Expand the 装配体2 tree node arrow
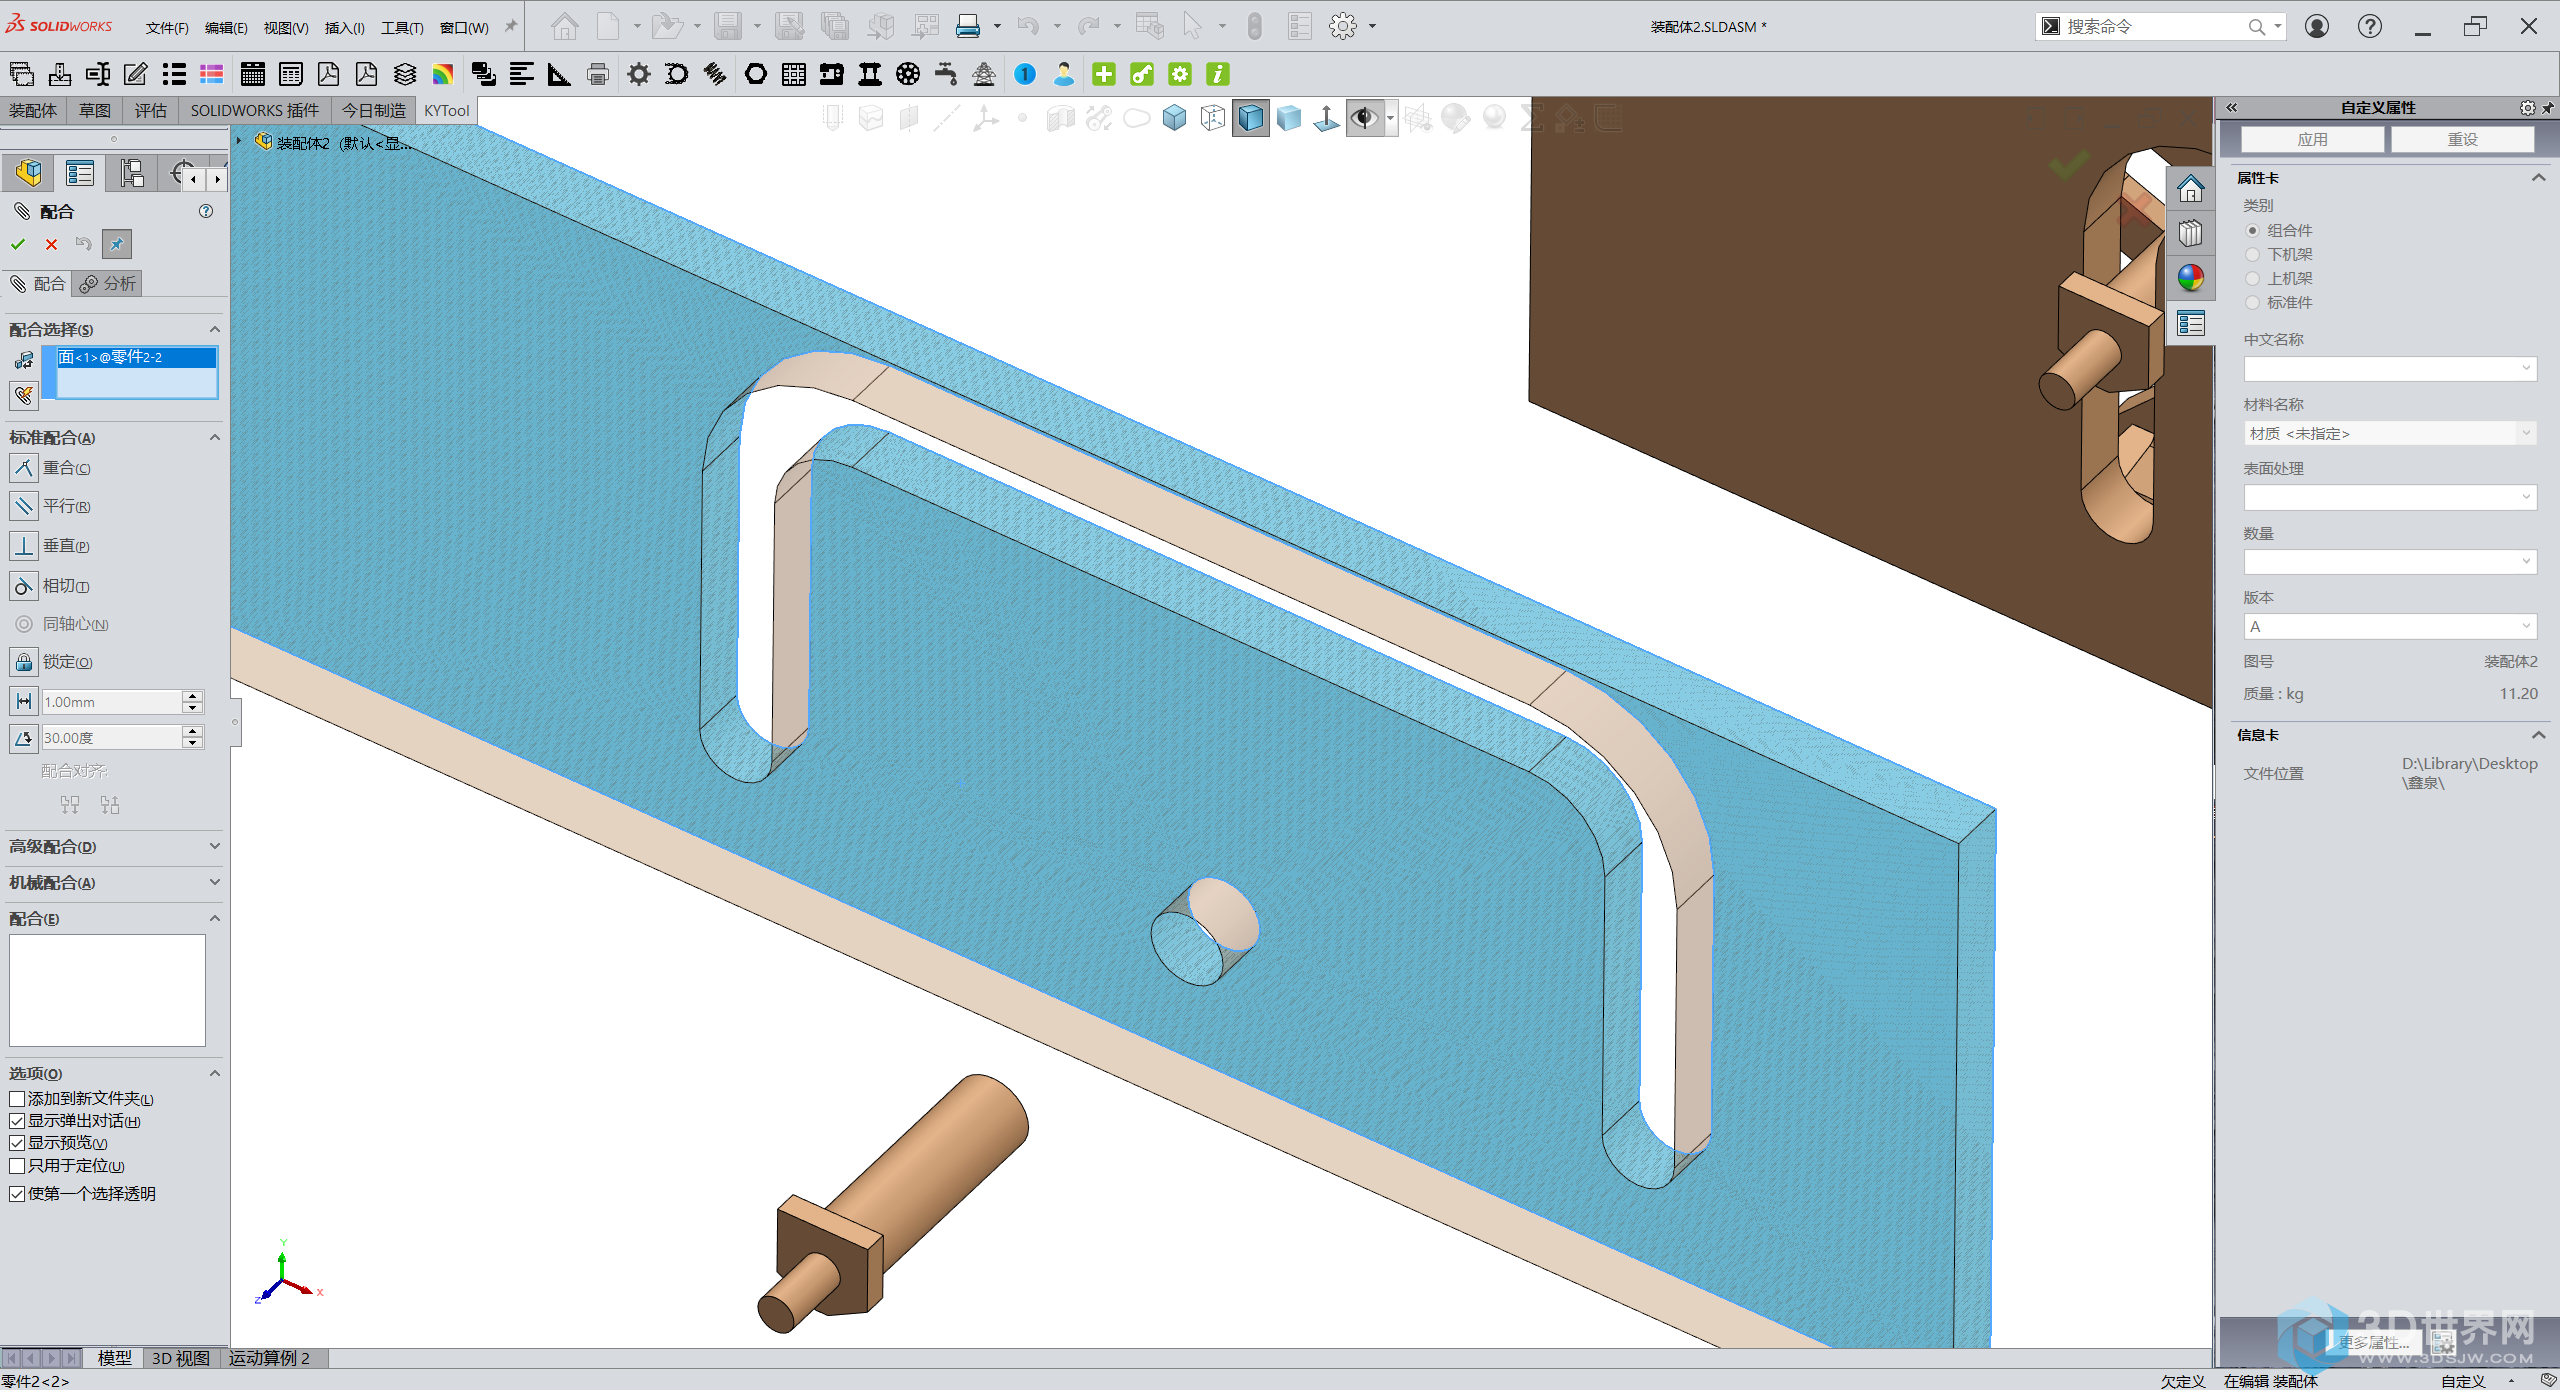The height and width of the screenshot is (1390, 2560). (240, 142)
